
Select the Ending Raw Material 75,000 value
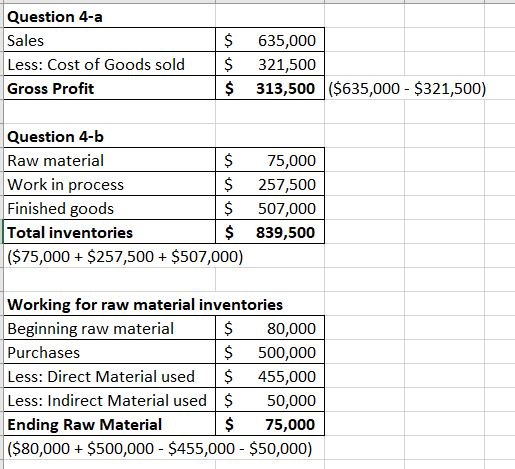(x=270, y=424)
